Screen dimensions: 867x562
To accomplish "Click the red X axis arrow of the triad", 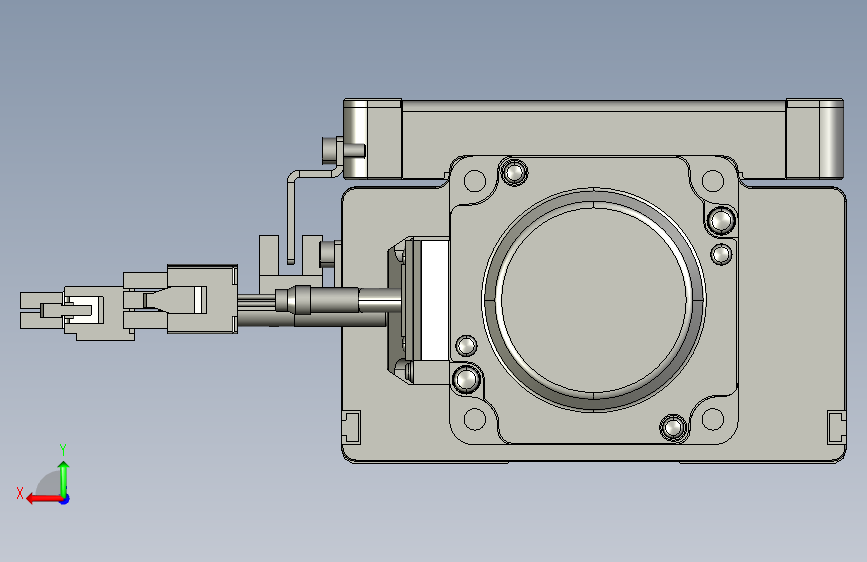I will click(44, 499).
